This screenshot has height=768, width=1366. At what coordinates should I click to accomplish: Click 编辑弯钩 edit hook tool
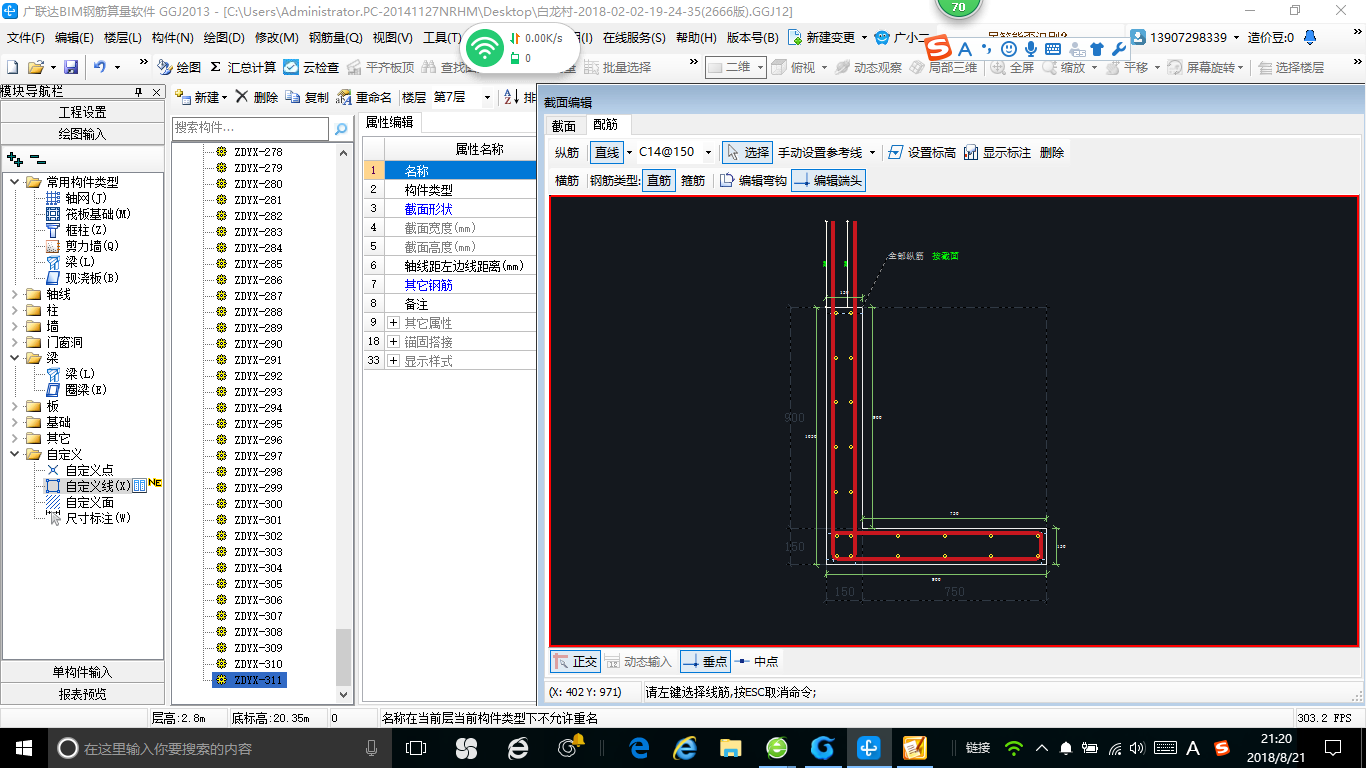(752, 181)
